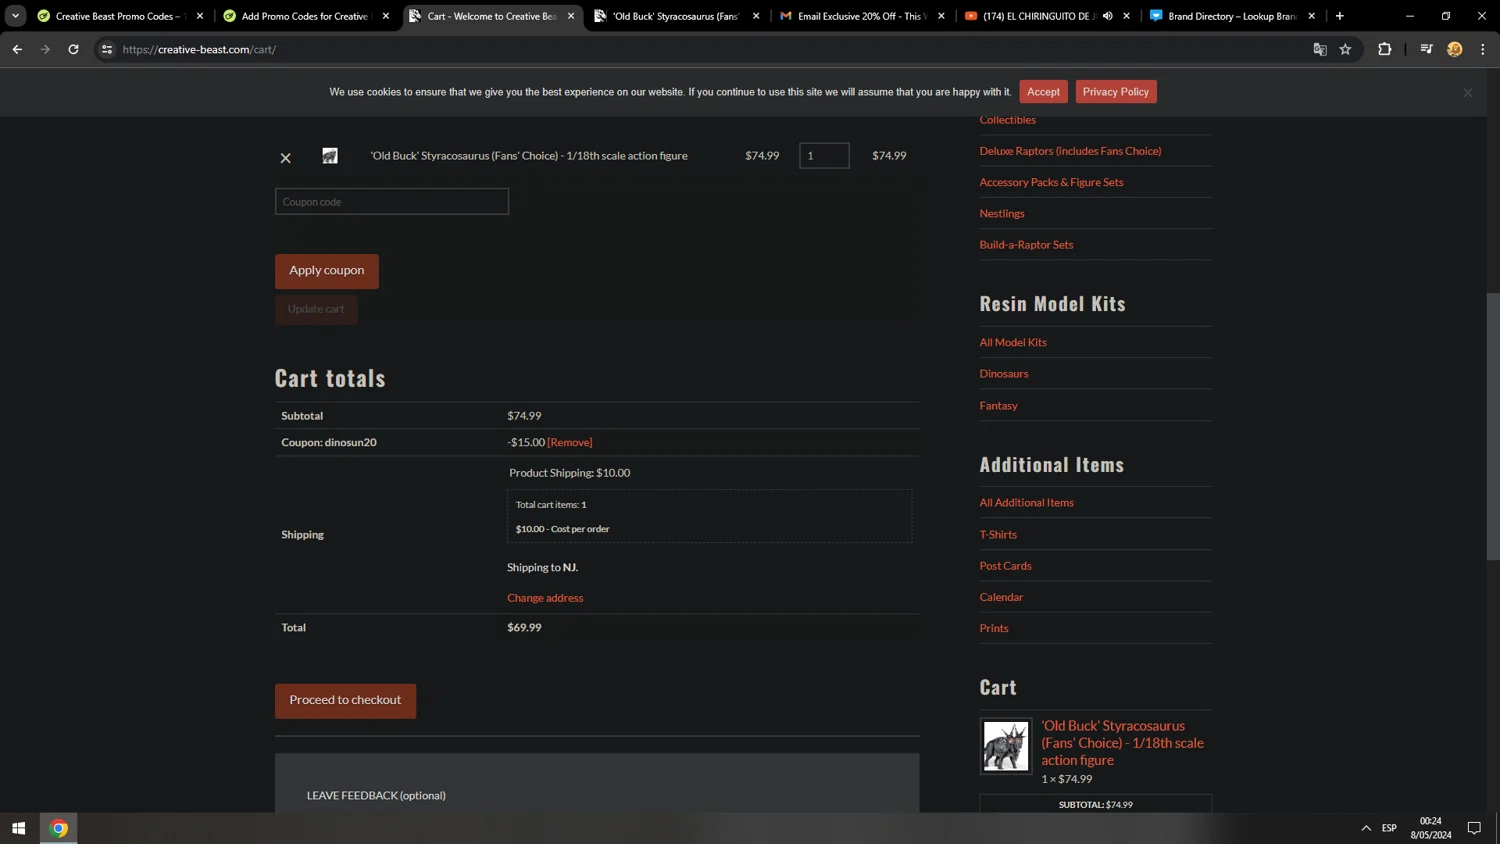Click the Apply coupon button
The image size is (1500, 844).
[327, 271]
